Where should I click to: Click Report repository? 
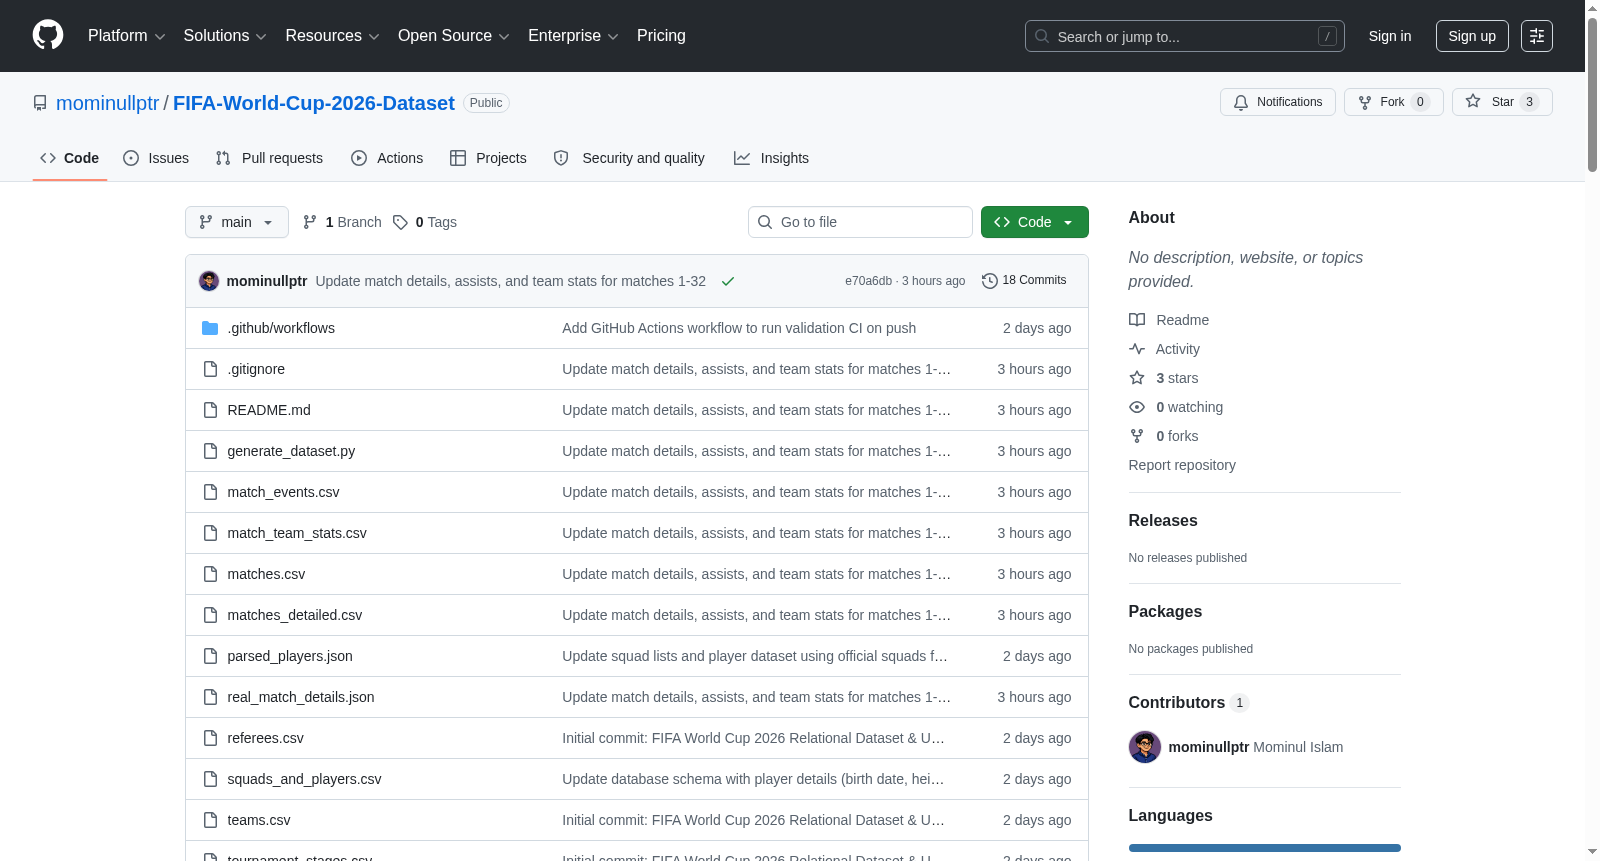[1182, 465]
